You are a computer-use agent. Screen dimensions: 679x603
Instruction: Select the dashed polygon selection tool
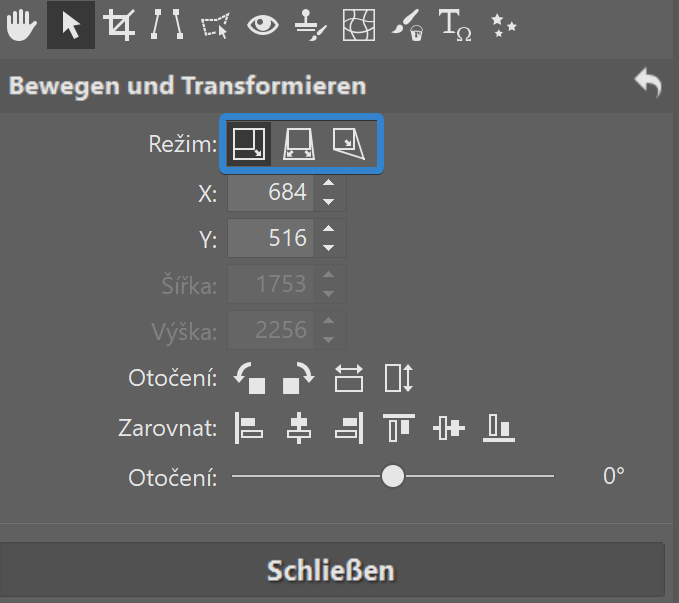click(215, 26)
